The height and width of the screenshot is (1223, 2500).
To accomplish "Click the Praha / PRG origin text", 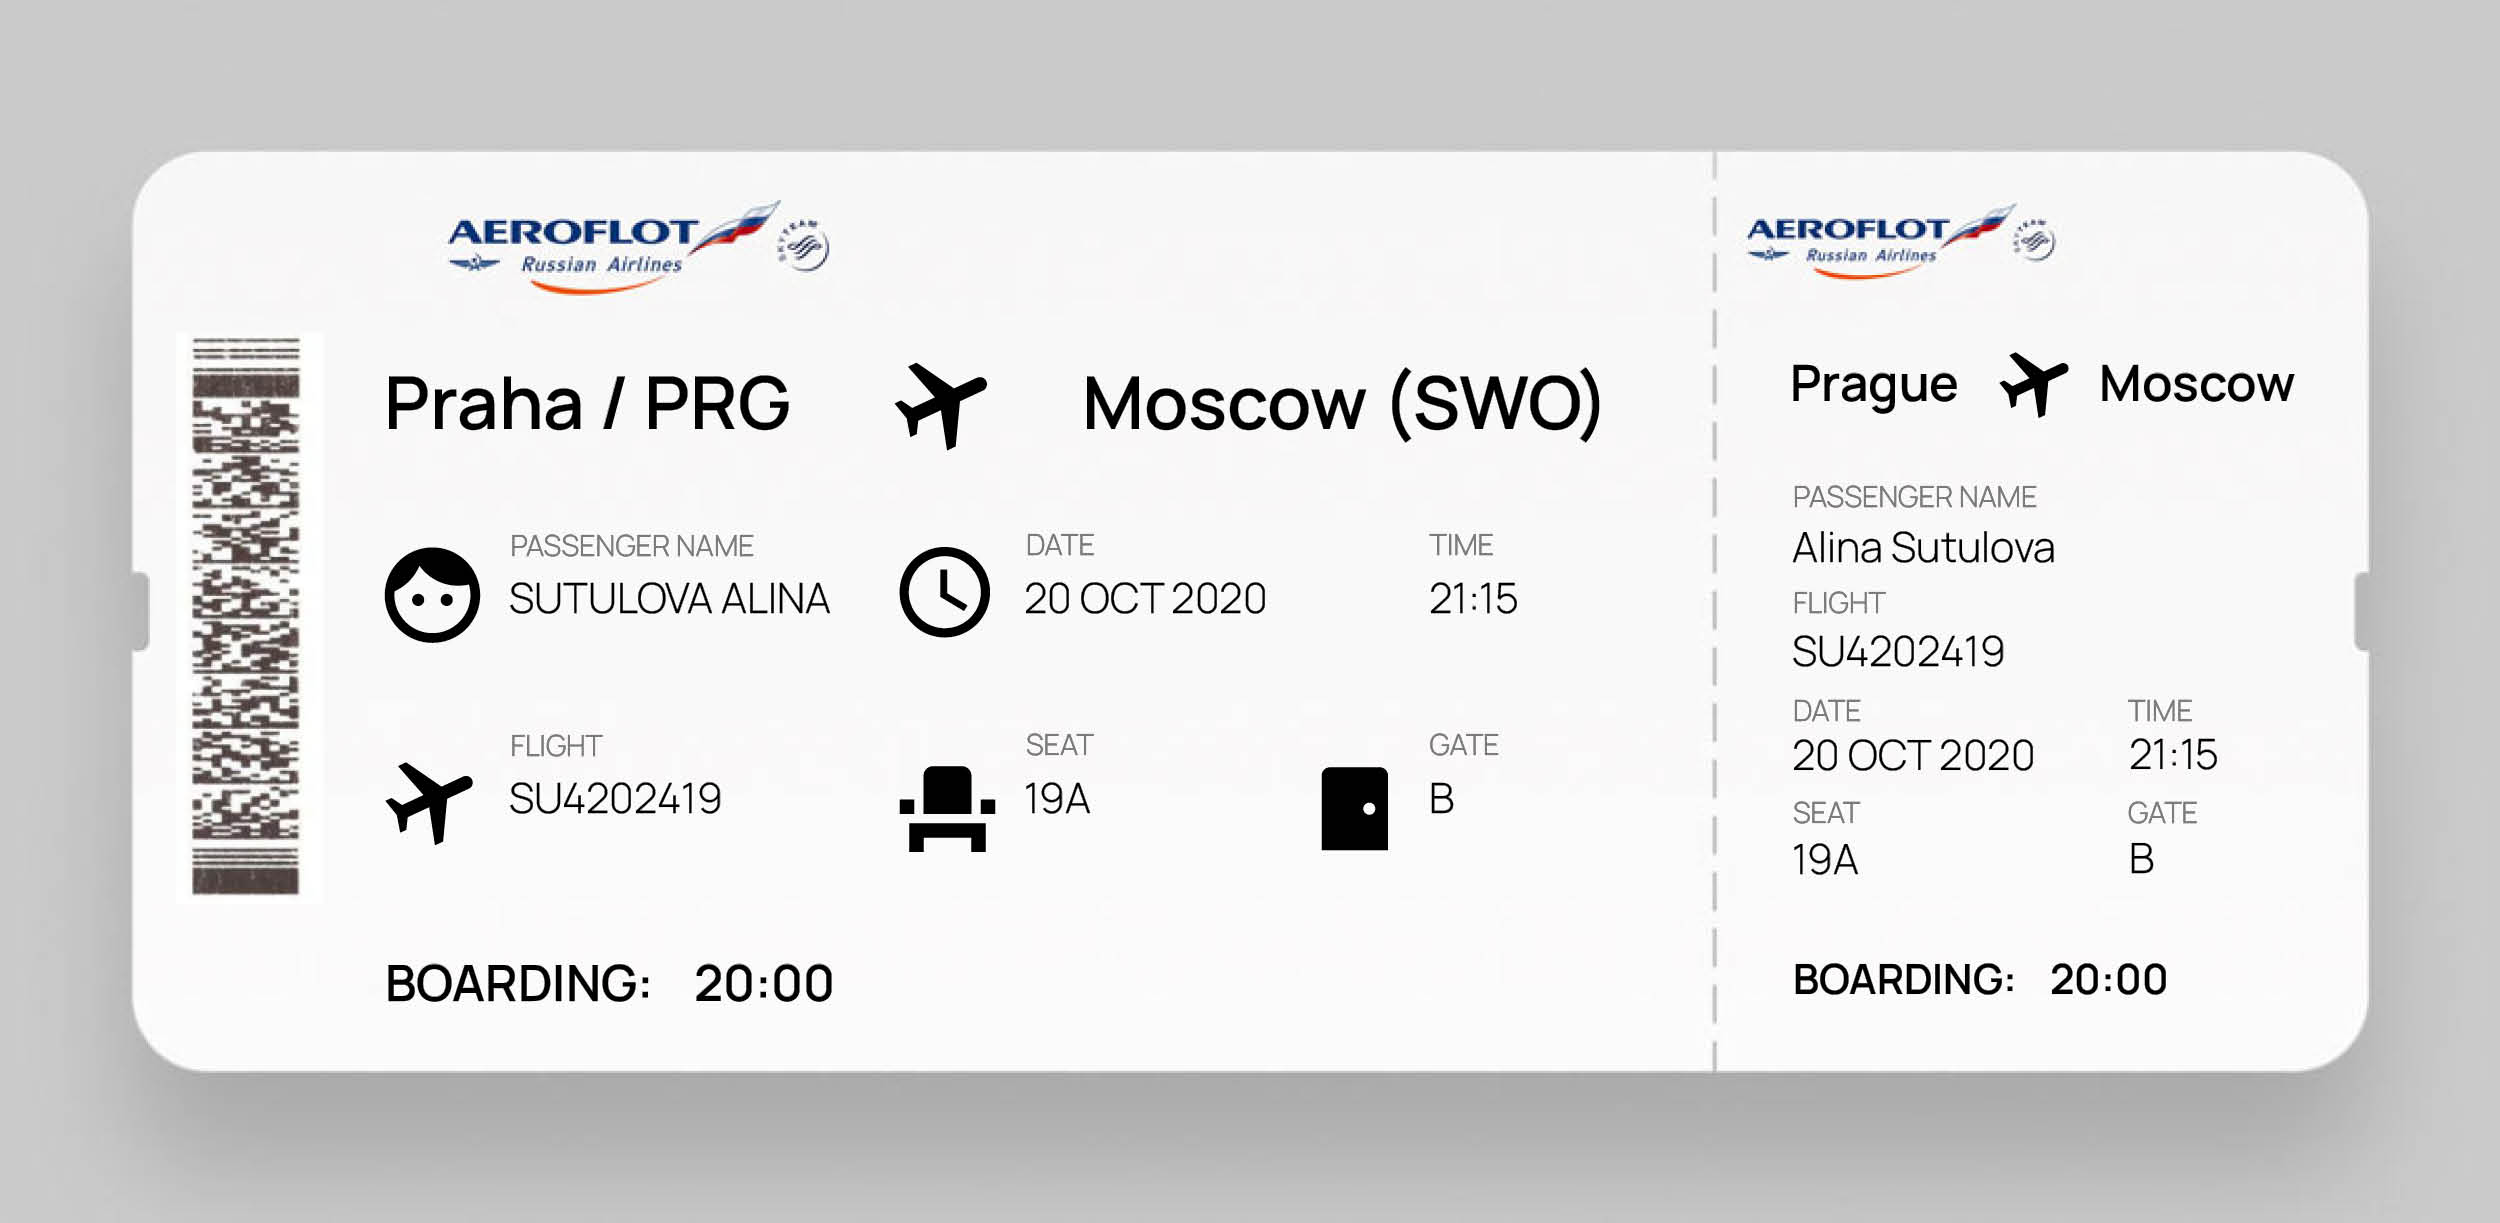I will coord(587,404).
